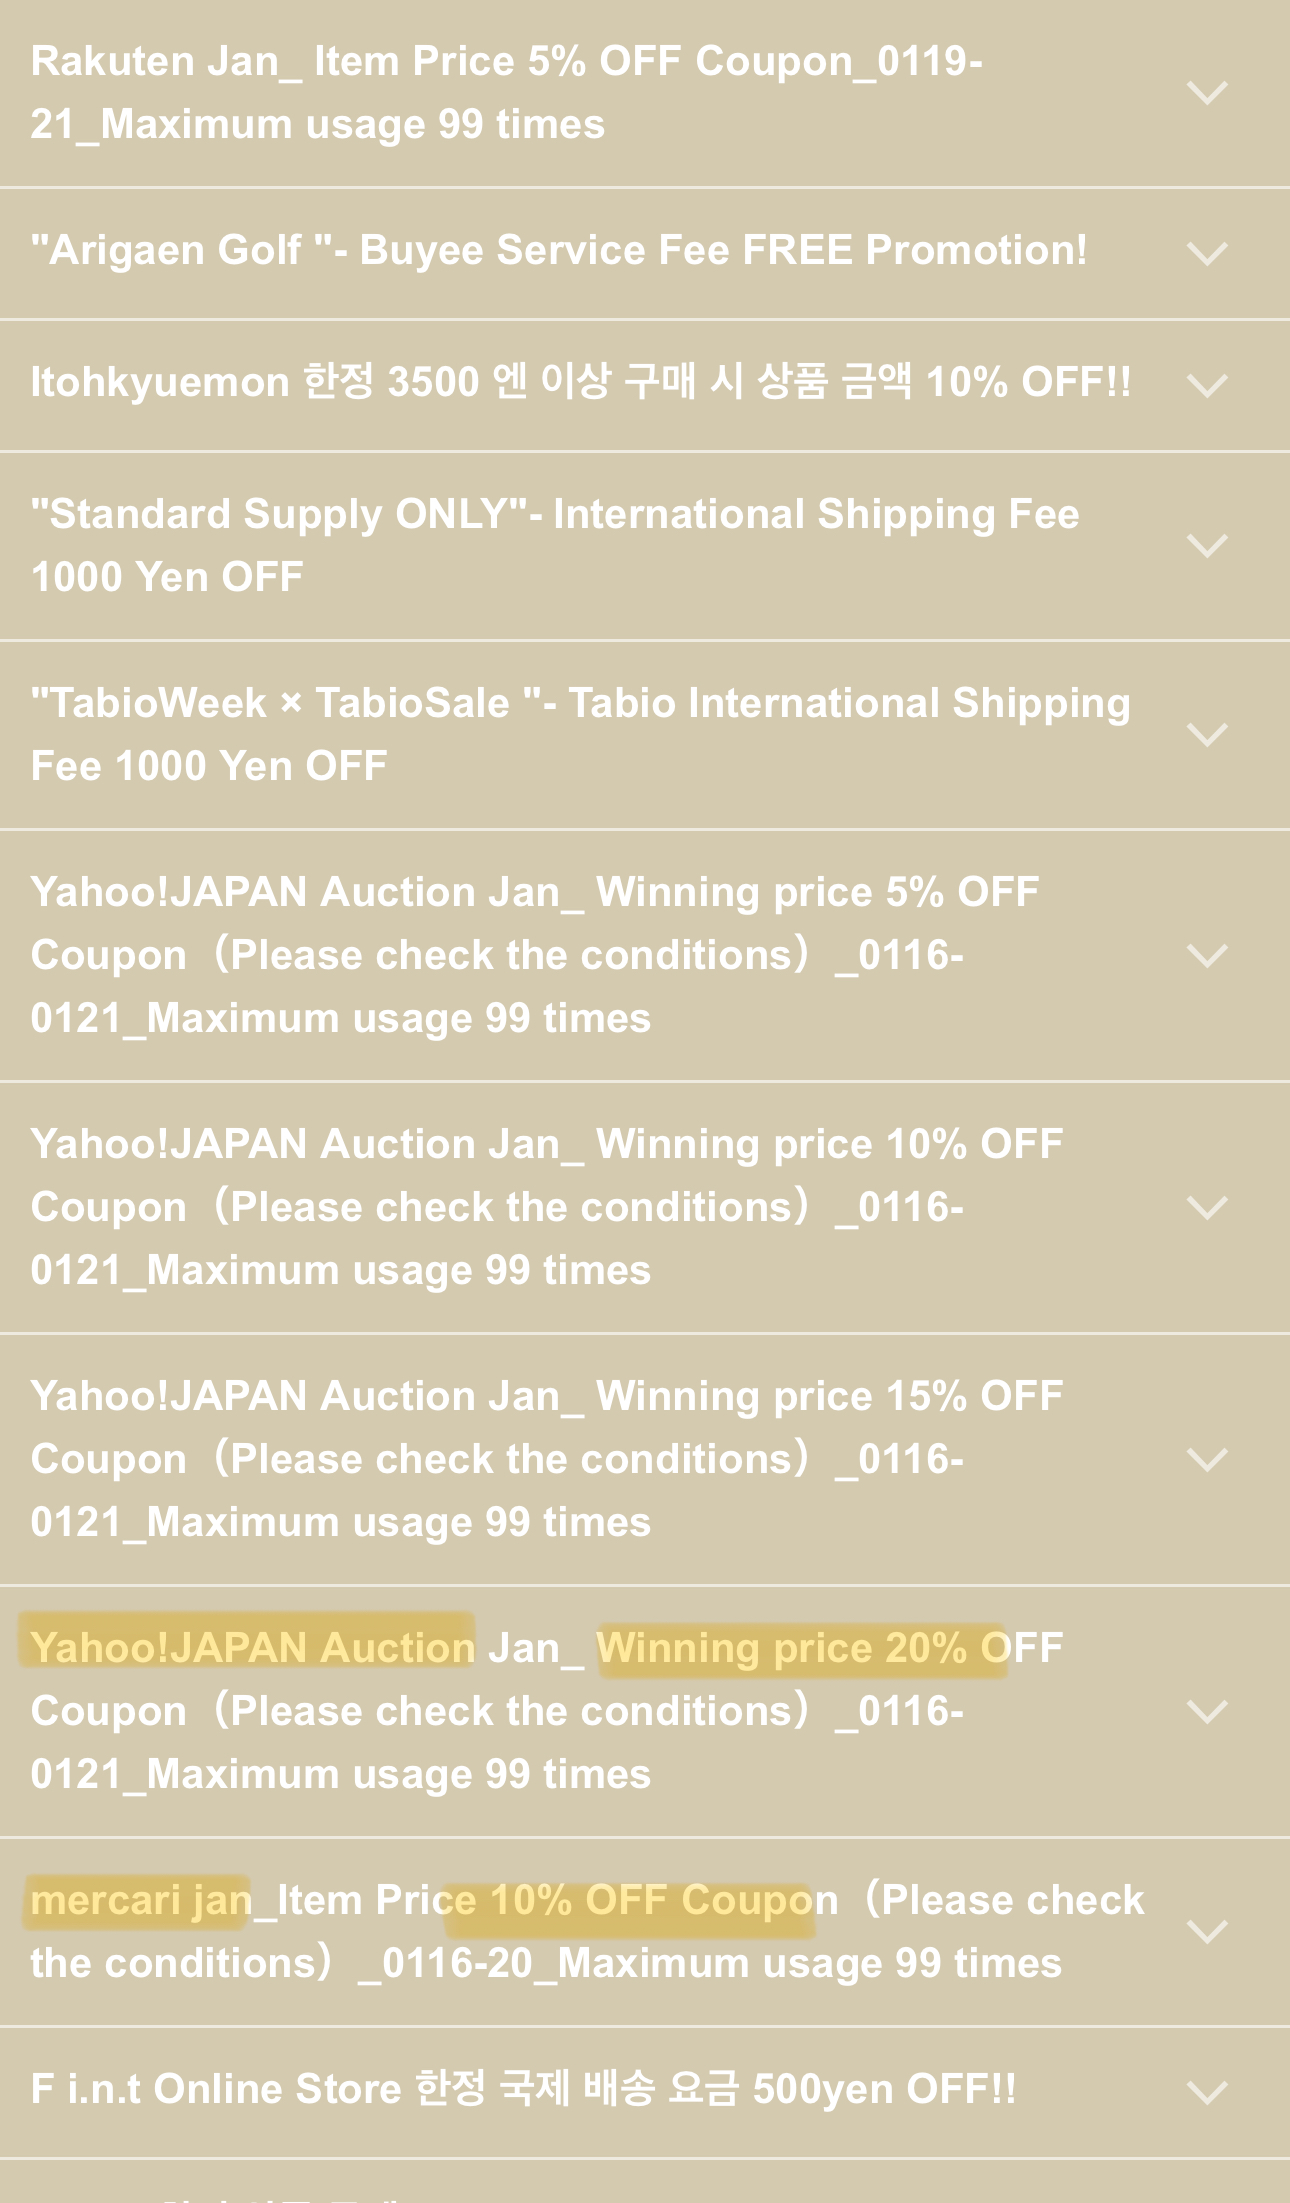Open F i.n.t Online Store 500yen OFF text
This screenshot has width=1290, height=2203.
pyautogui.click(x=523, y=2090)
